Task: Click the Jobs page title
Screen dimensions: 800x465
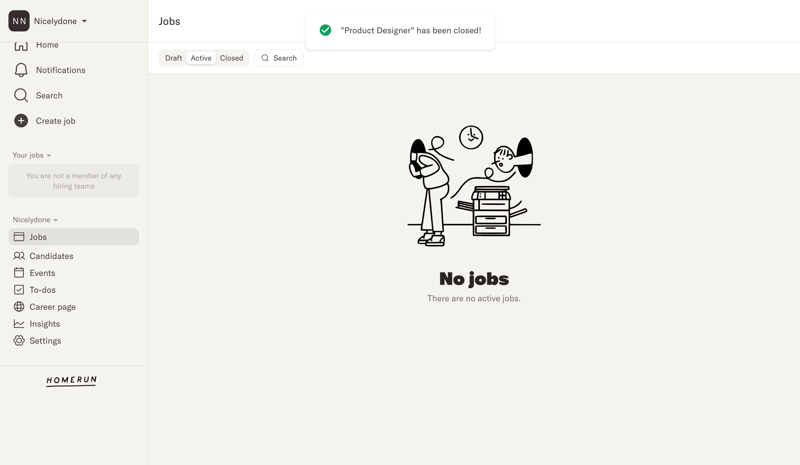Action: coord(169,21)
